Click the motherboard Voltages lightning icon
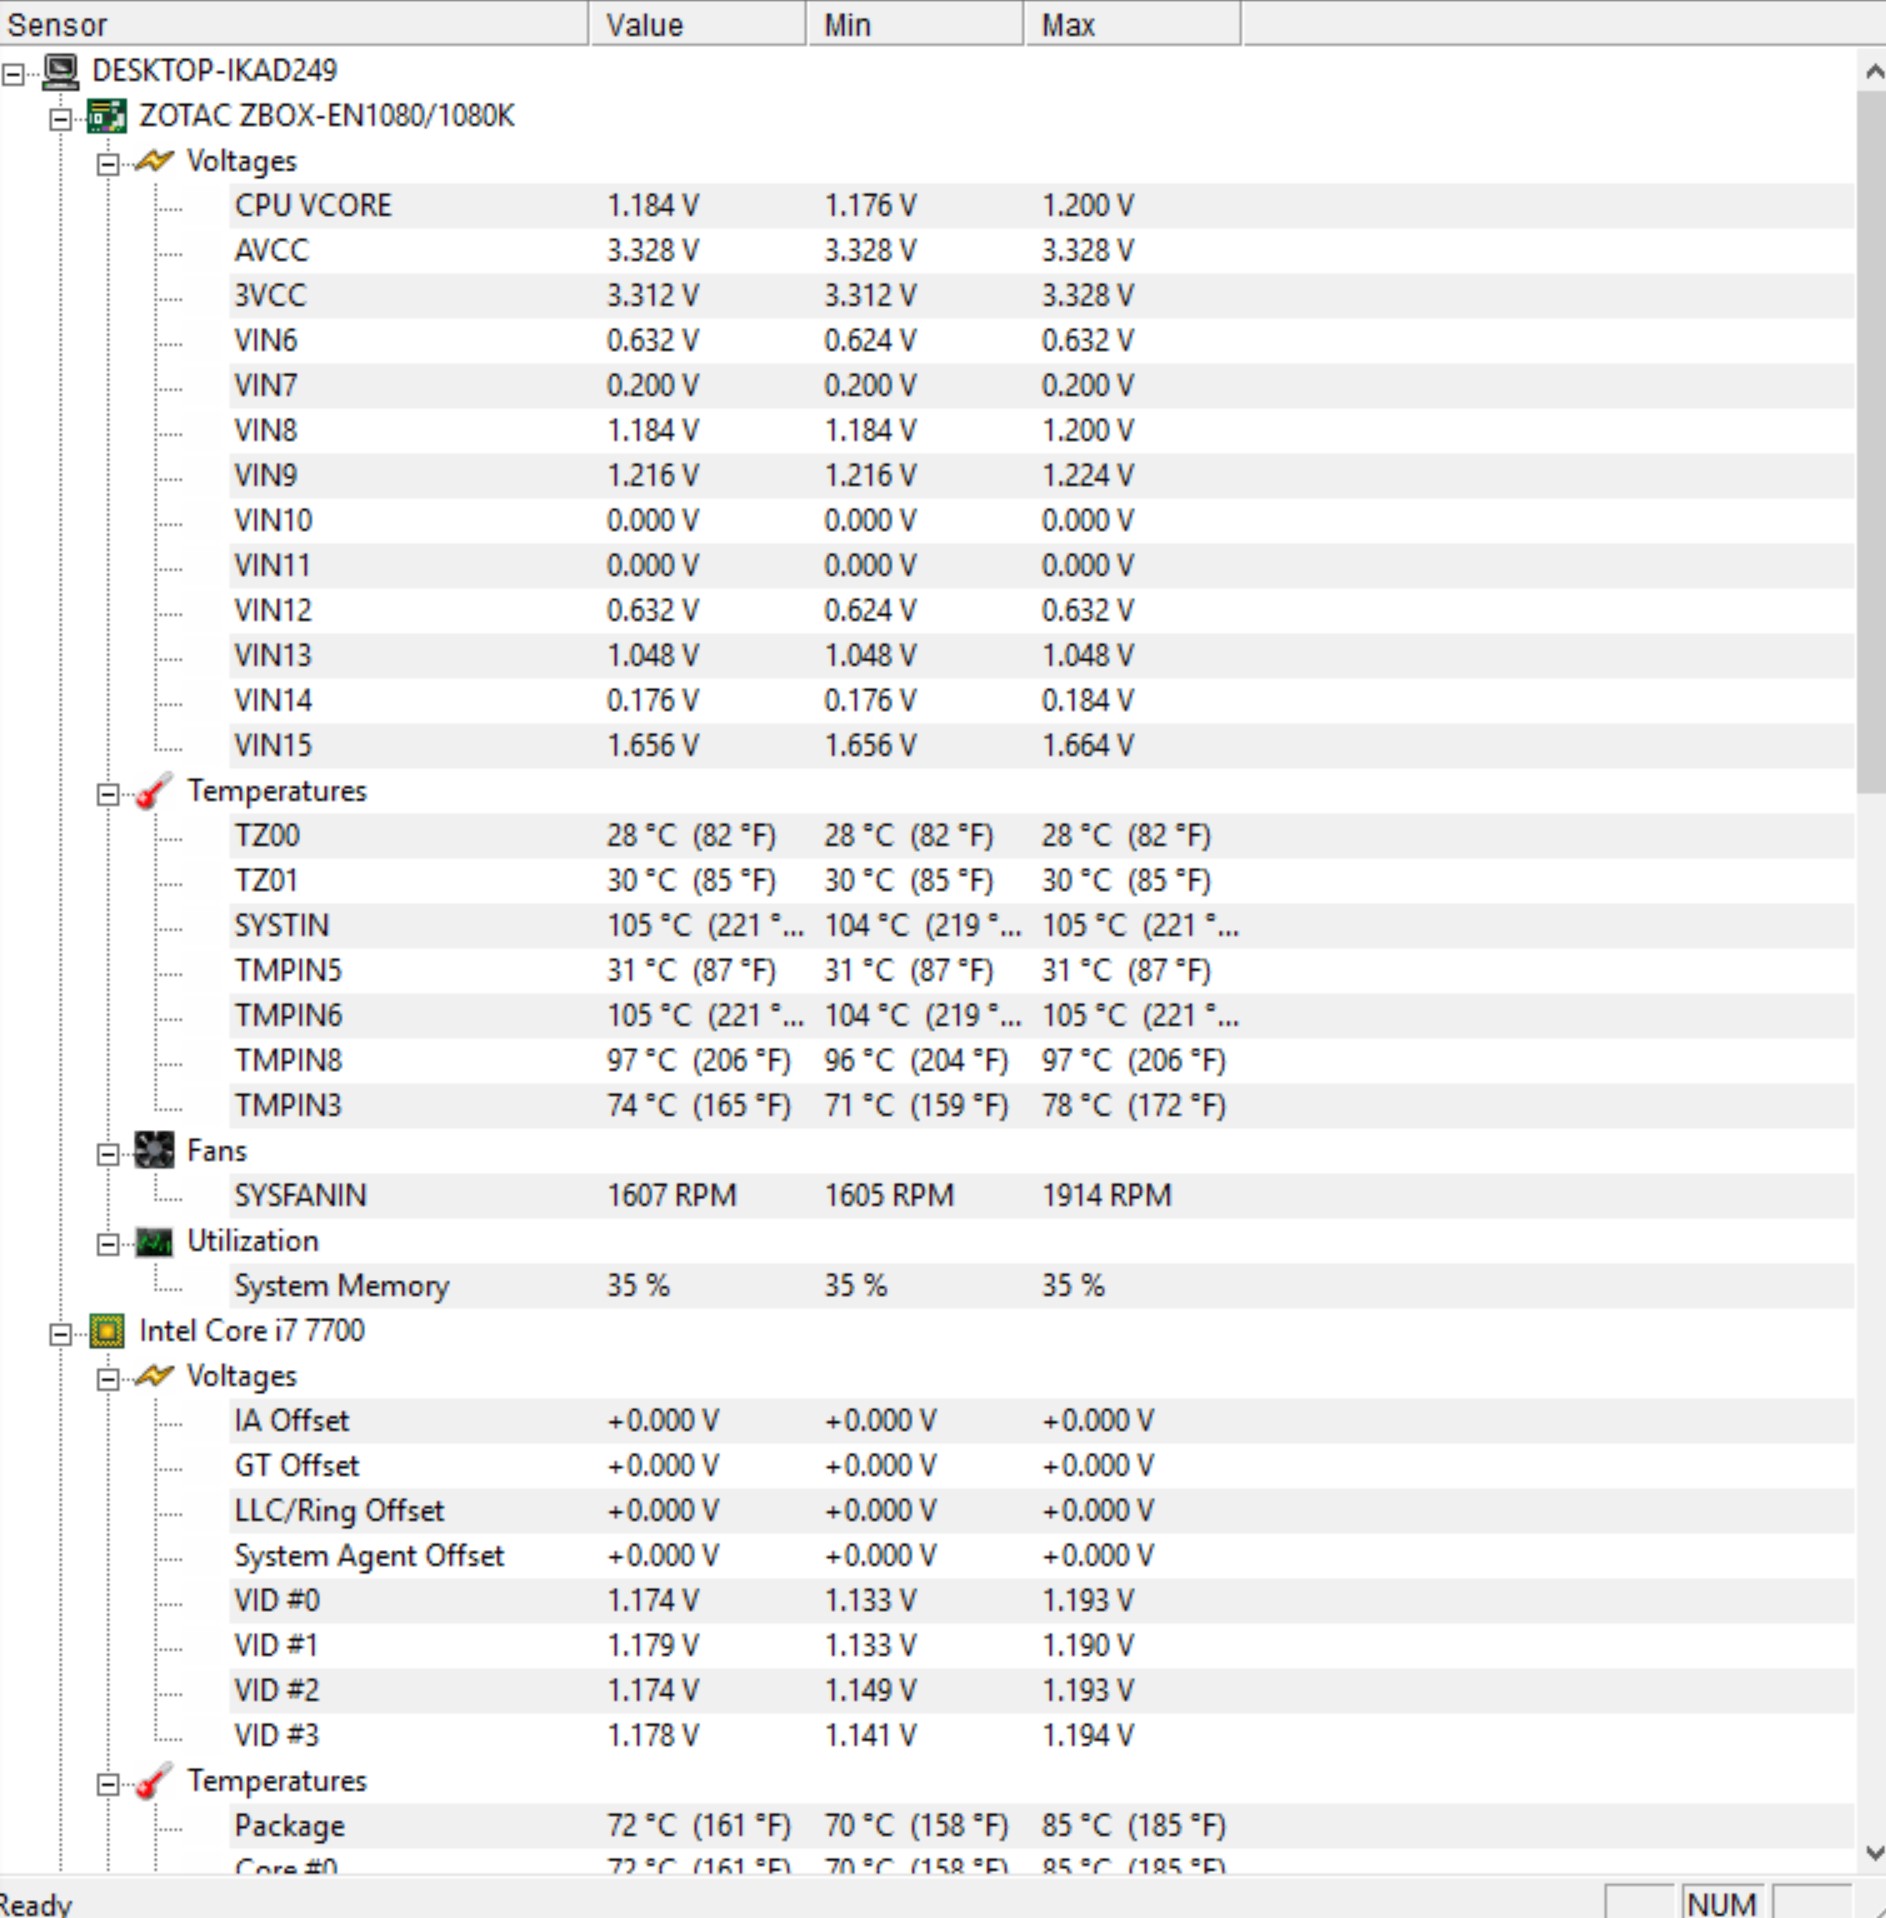 click(x=154, y=161)
